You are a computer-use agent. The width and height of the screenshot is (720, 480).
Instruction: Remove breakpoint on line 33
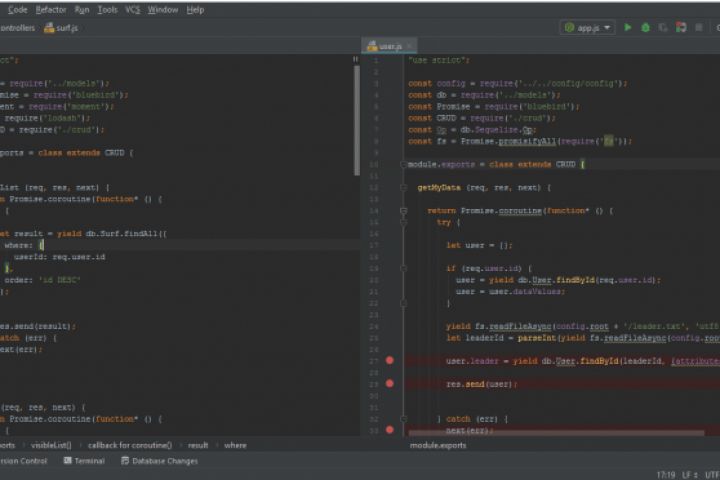389,430
